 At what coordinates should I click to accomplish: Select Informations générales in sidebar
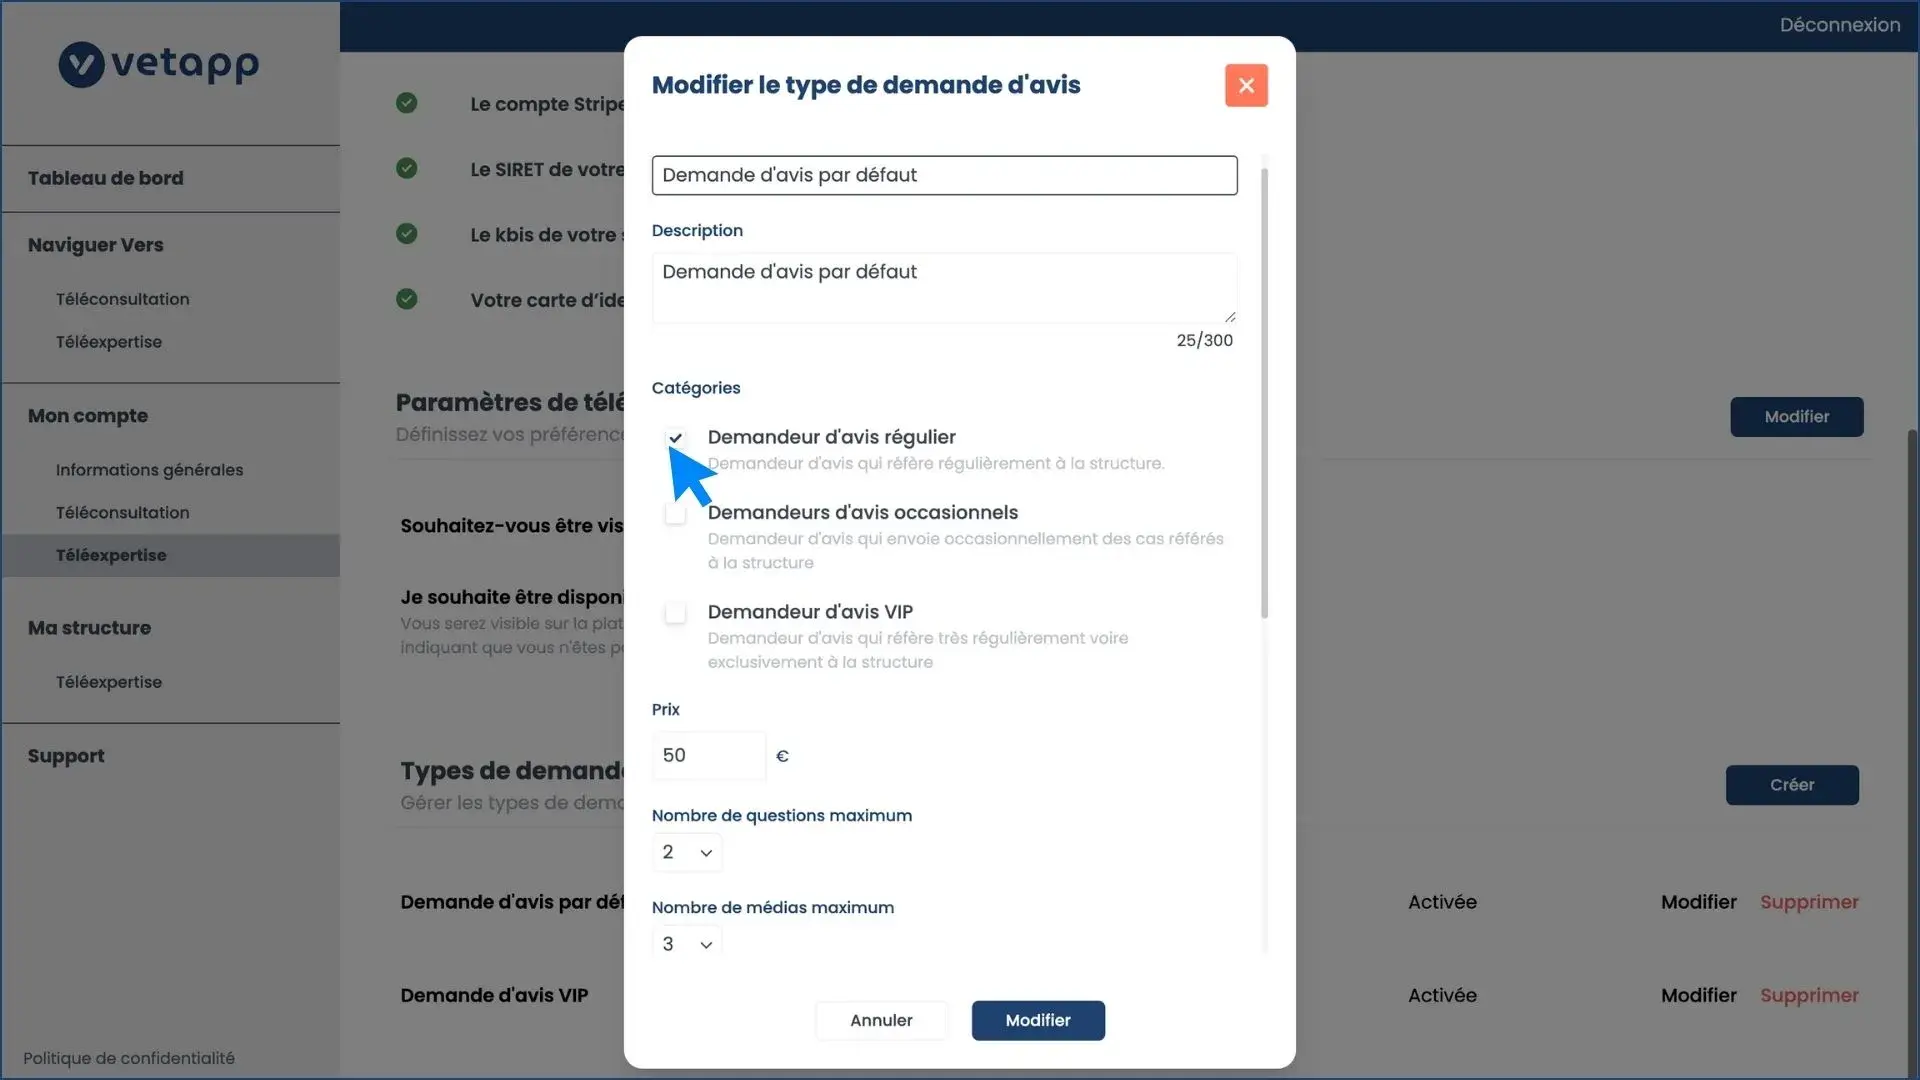pyautogui.click(x=149, y=470)
